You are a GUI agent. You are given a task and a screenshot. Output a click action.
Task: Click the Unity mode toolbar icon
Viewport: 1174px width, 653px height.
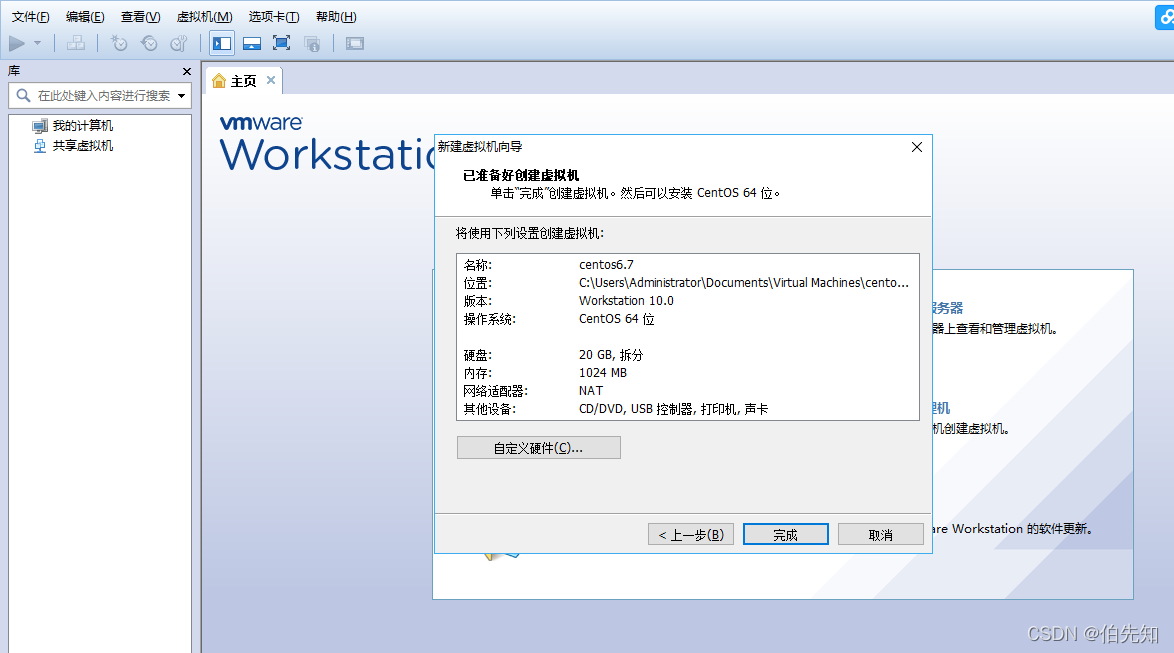pos(312,43)
